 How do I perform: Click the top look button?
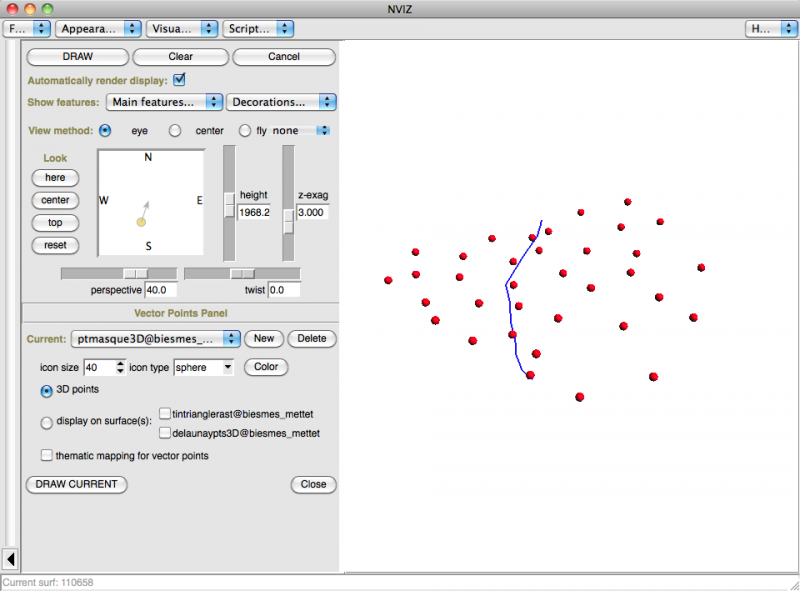(x=55, y=222)
